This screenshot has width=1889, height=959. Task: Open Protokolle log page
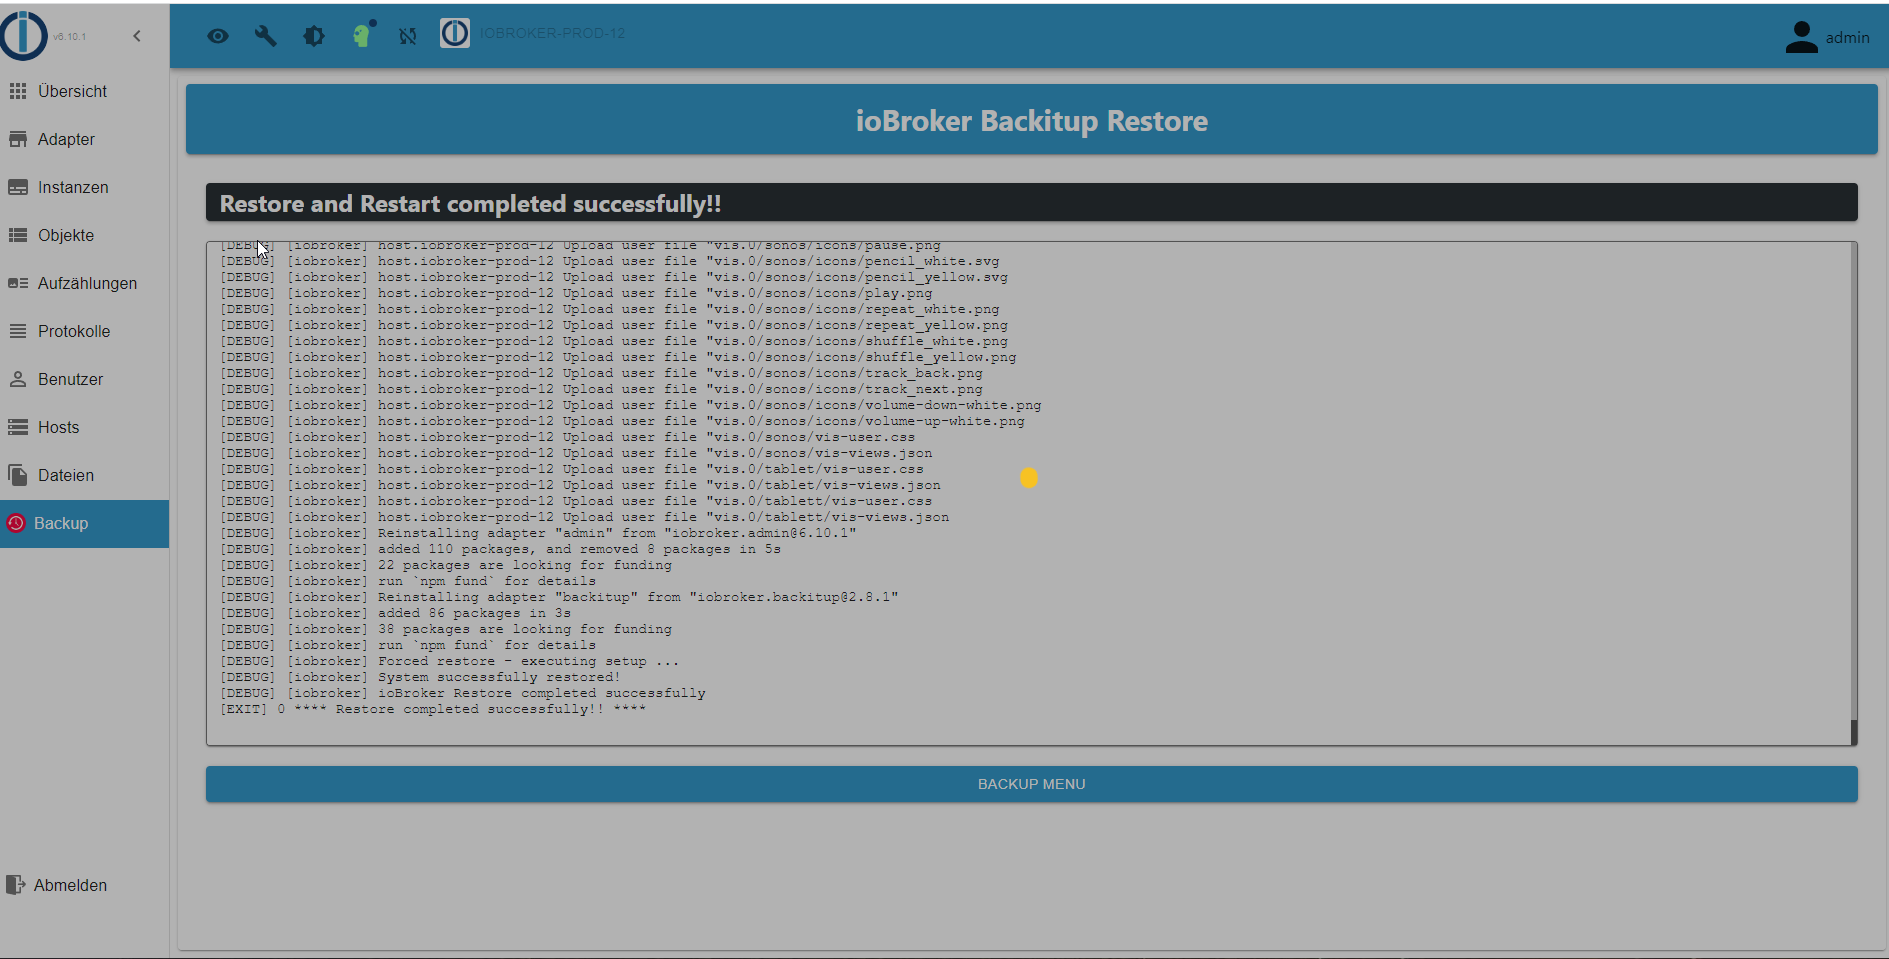tap(84, 331)
